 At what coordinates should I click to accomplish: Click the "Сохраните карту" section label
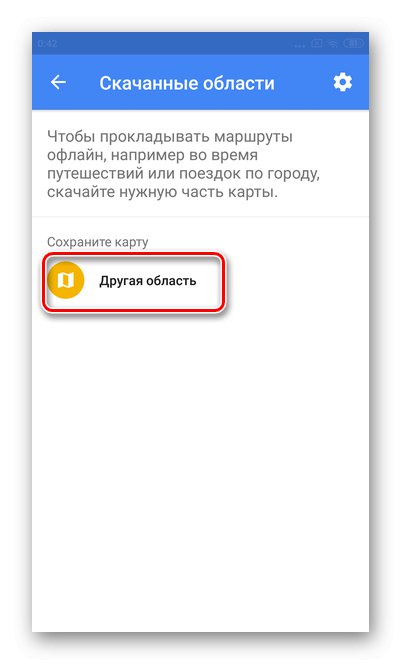[97, 242]
